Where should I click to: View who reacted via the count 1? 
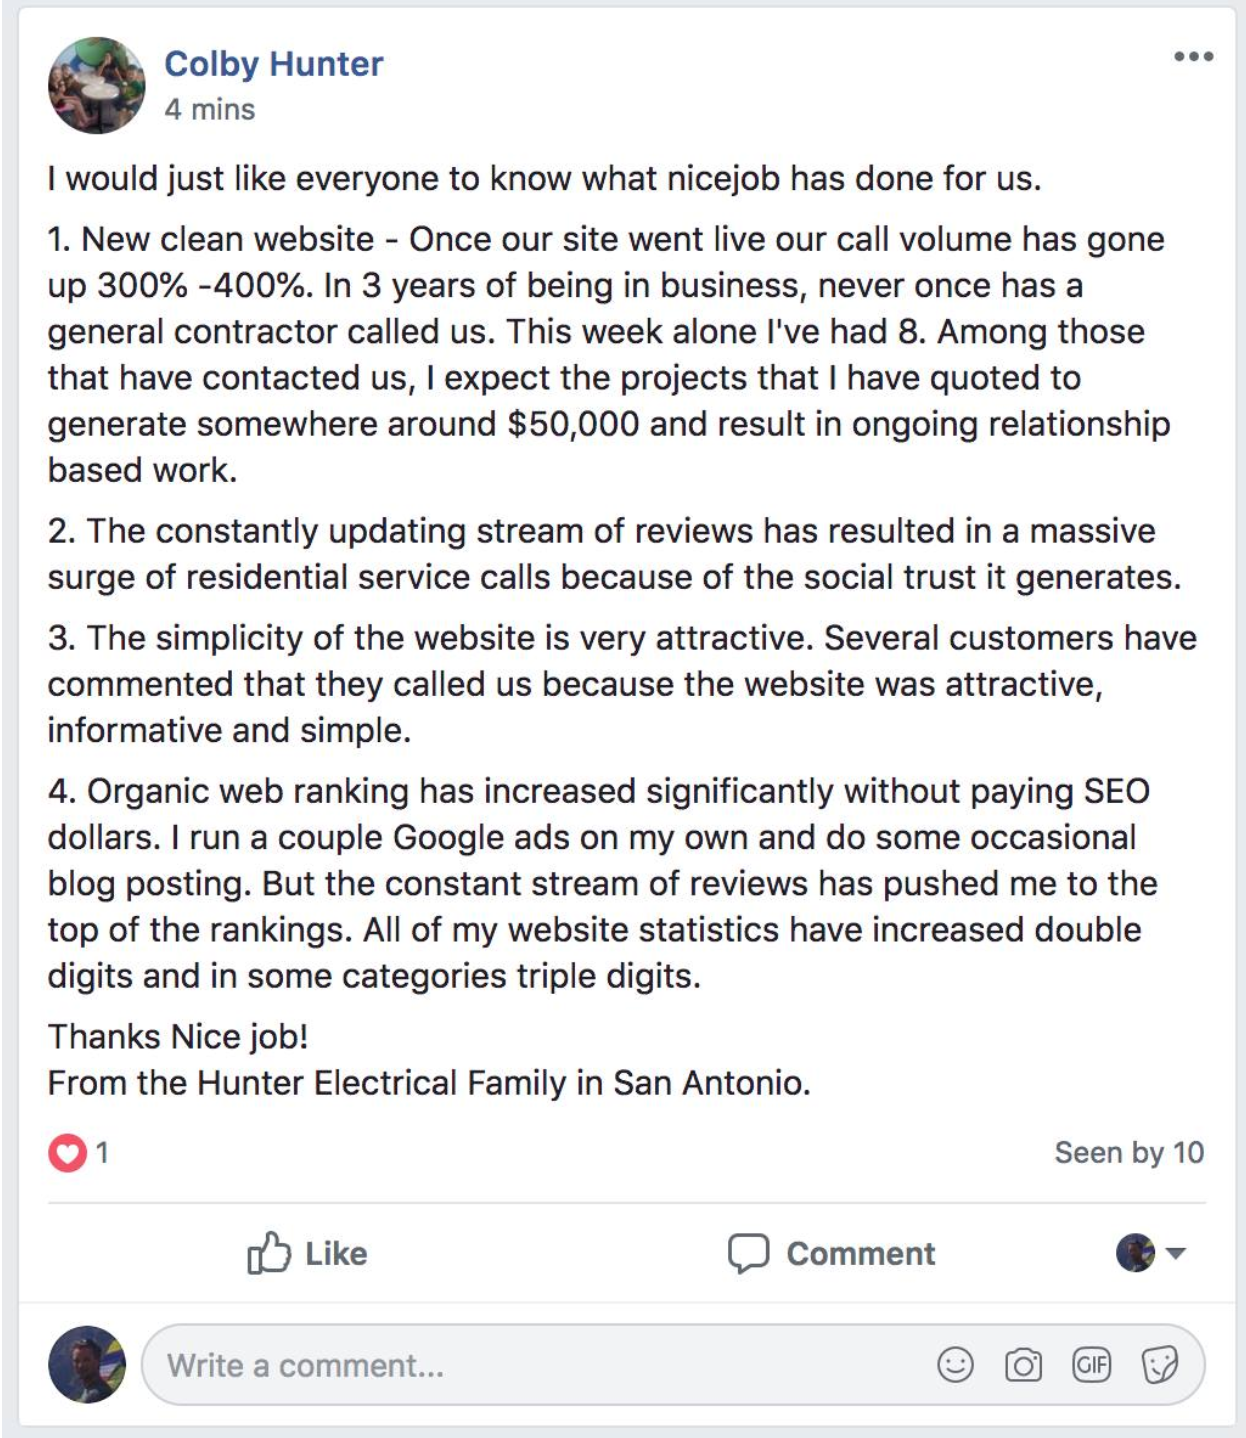(x=102, y=1153)
